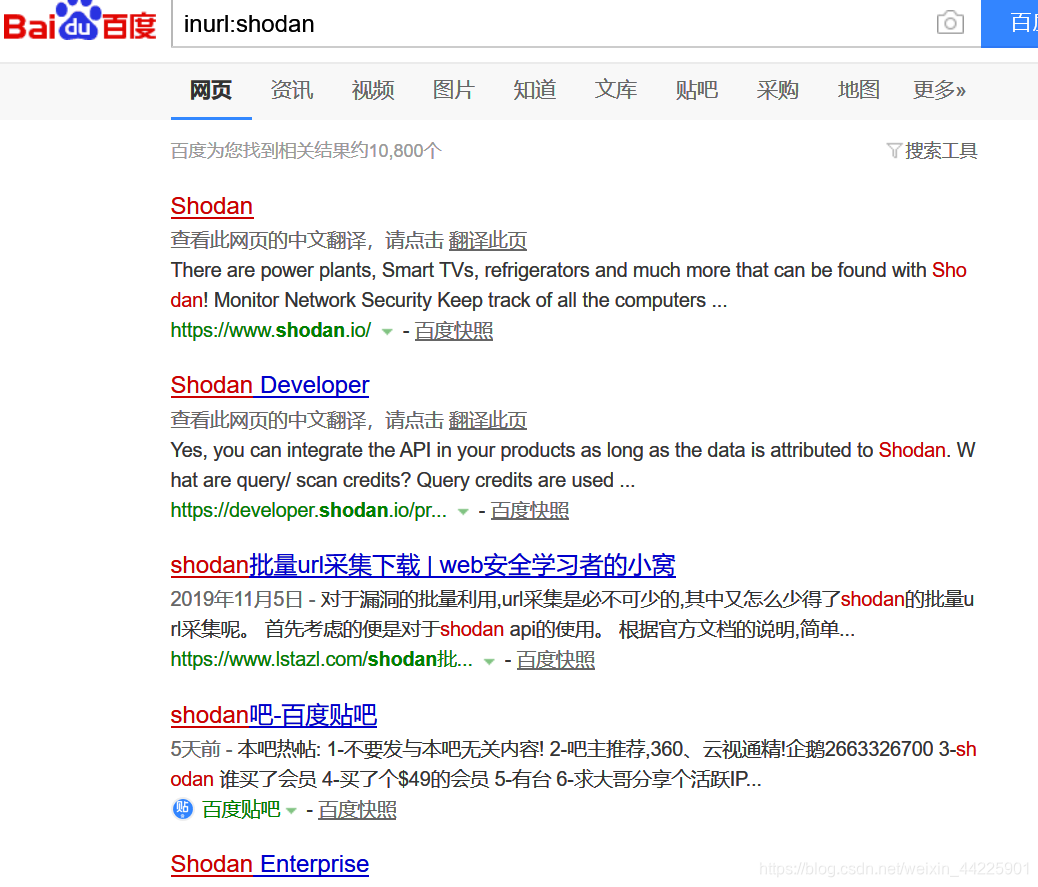
Task: Open shodan吧-百度贴吧 result title
Action: tap(274, 716)
